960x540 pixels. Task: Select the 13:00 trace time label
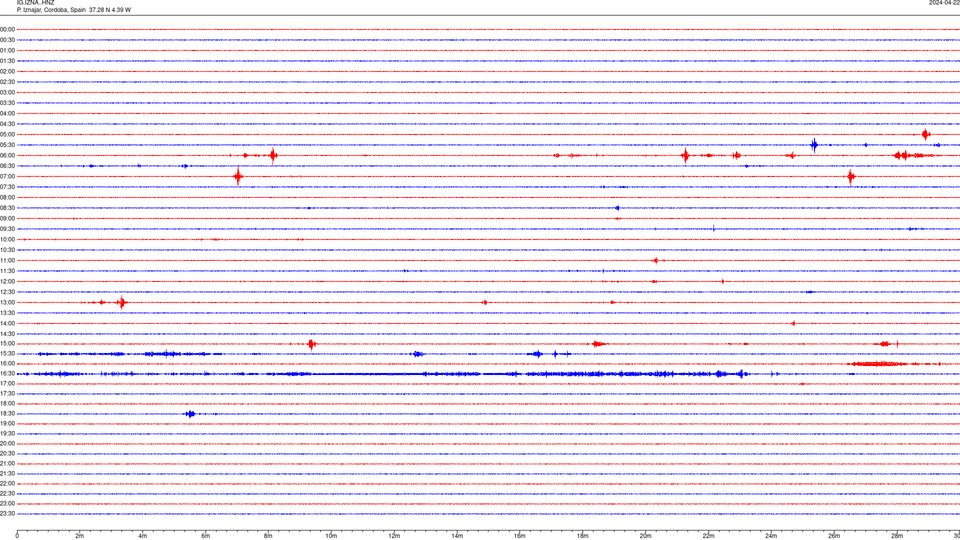[7, 302]
